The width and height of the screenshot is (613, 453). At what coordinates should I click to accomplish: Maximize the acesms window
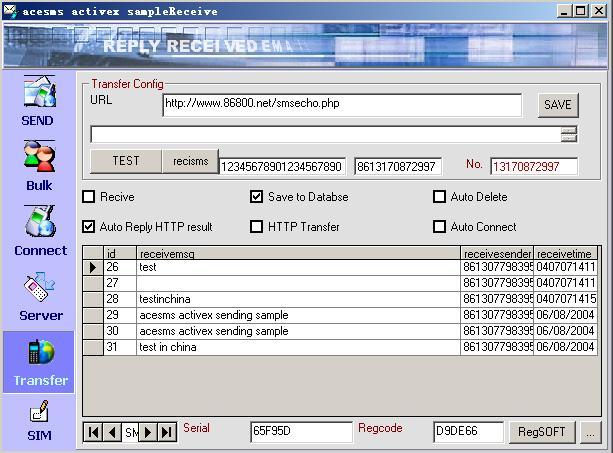(x=581, y=11)
